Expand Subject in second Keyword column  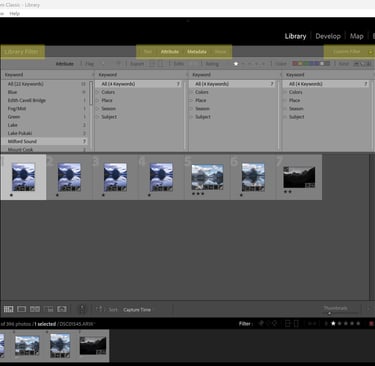[98, 117]
